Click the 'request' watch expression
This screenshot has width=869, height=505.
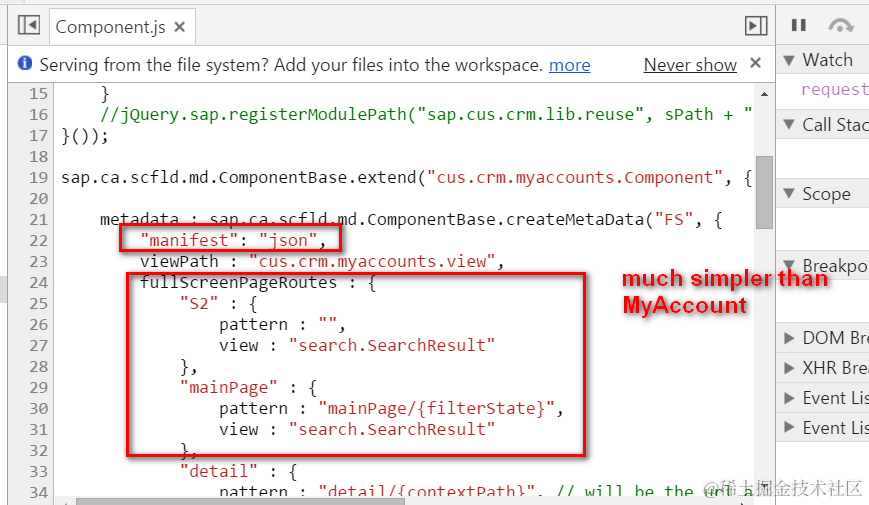coord(835,89)
